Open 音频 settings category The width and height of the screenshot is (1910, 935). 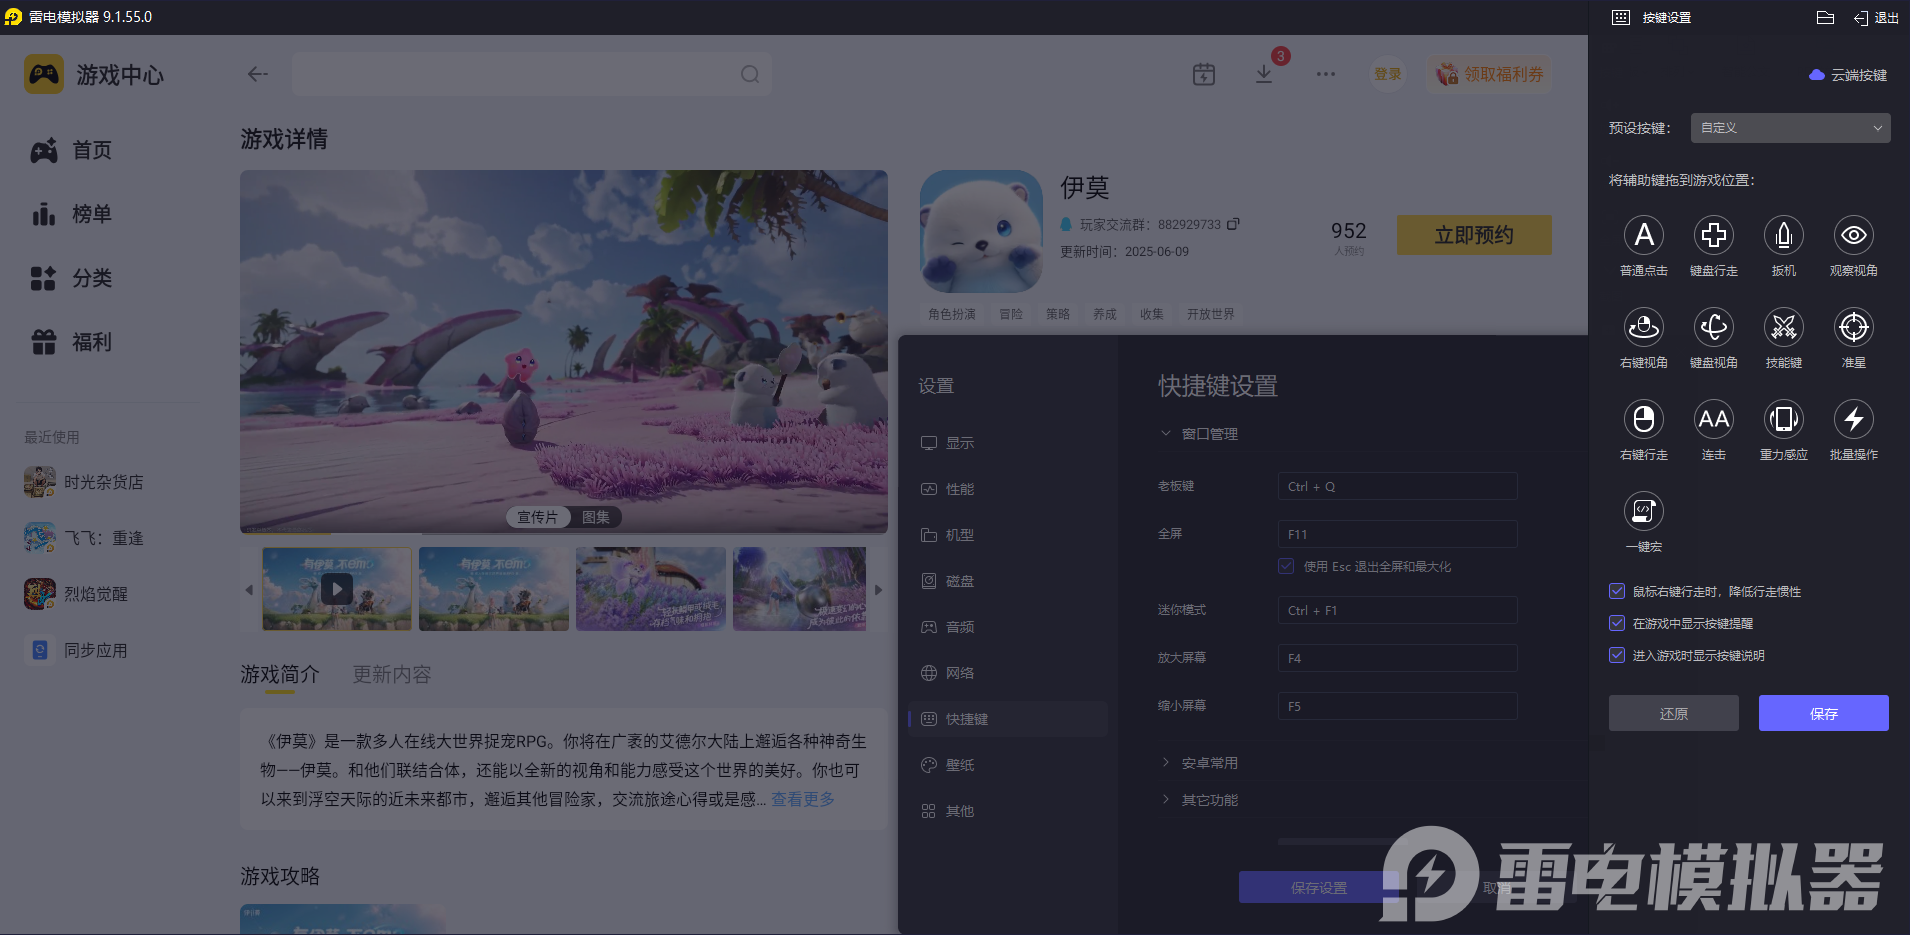(1008, 627)
